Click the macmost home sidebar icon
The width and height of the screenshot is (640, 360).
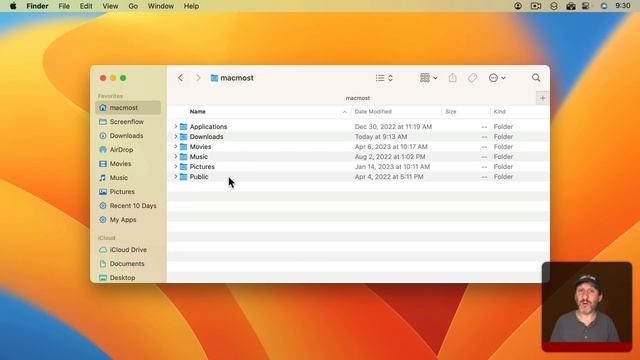[103, 108]
